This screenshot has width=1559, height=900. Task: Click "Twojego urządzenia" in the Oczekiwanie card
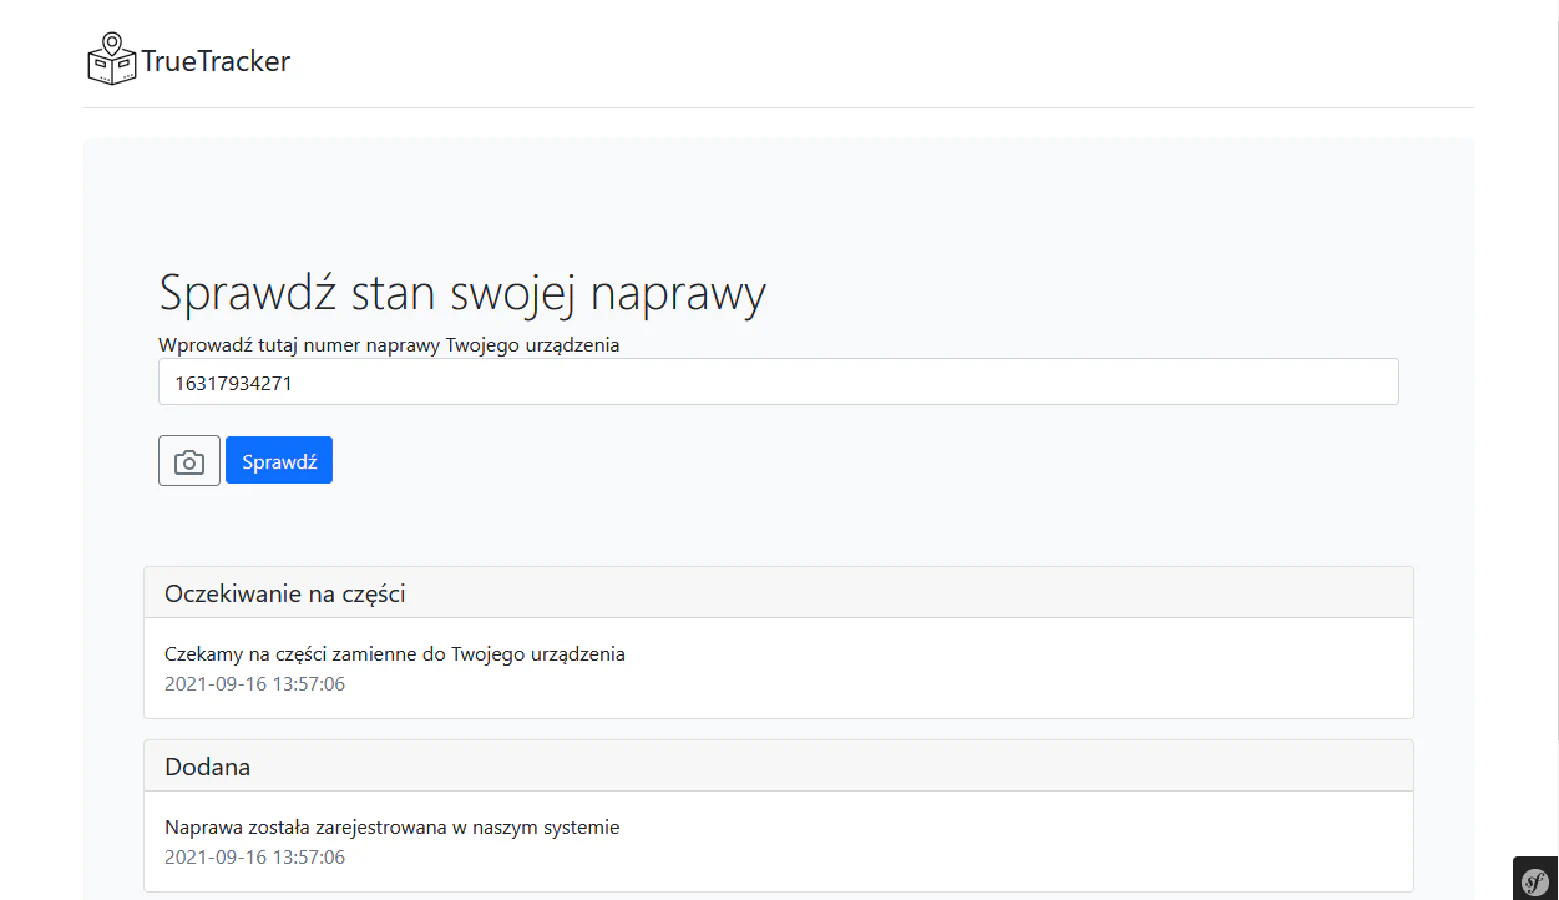pos(537,654)
